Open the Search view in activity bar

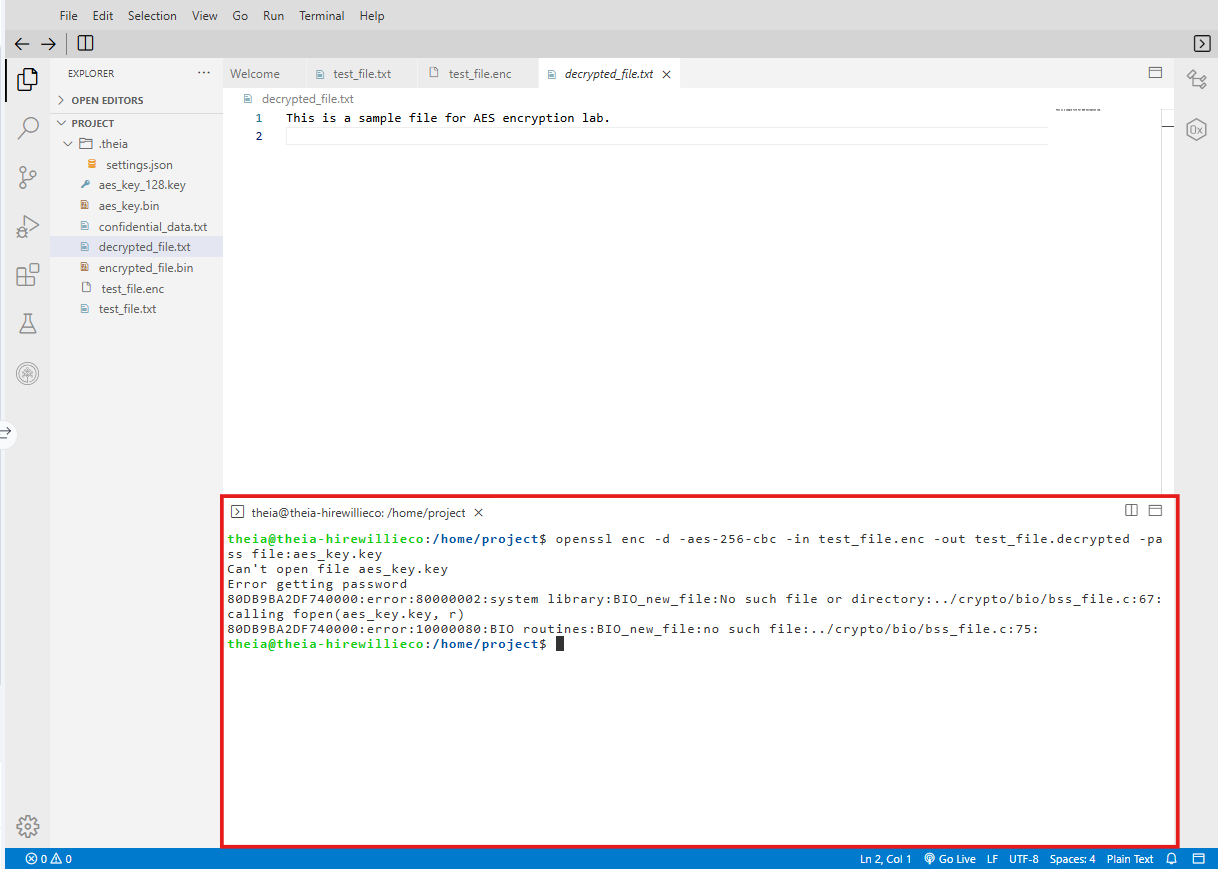pos(28,128)
